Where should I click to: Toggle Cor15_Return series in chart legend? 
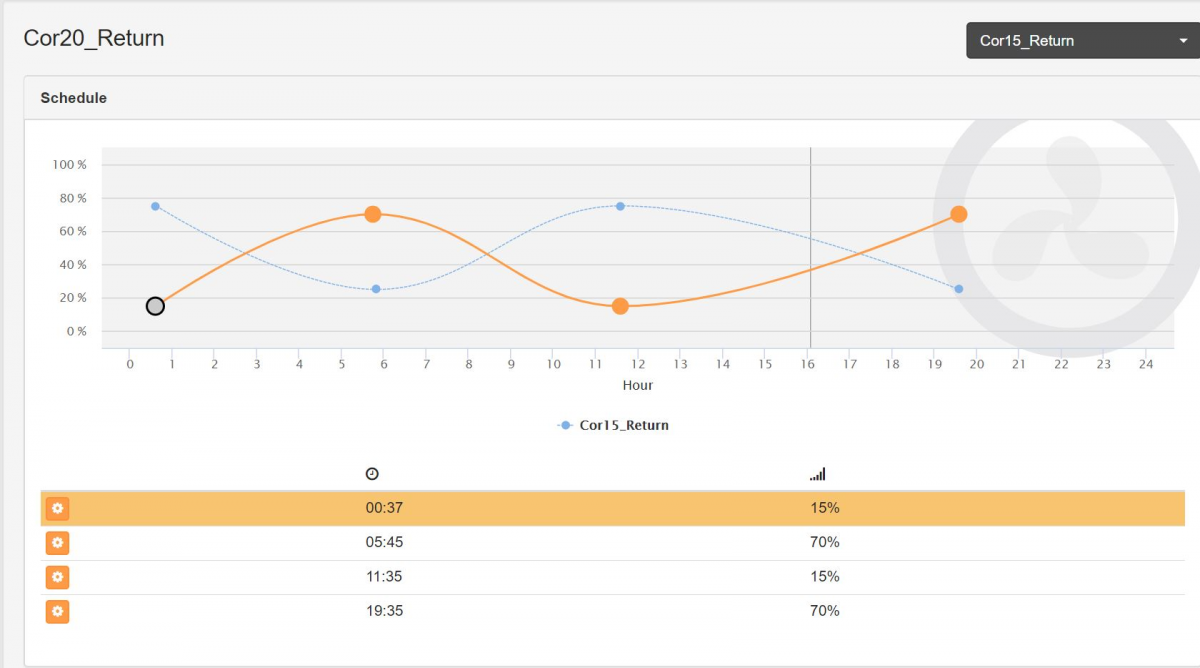click(613, 425)
